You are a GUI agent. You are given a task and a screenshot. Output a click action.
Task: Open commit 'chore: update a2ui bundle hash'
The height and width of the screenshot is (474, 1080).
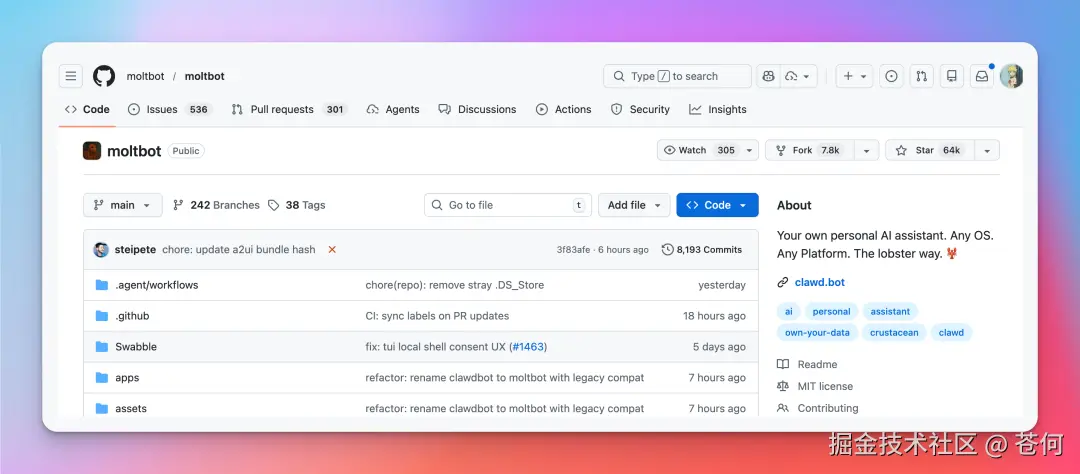point(239,249)
